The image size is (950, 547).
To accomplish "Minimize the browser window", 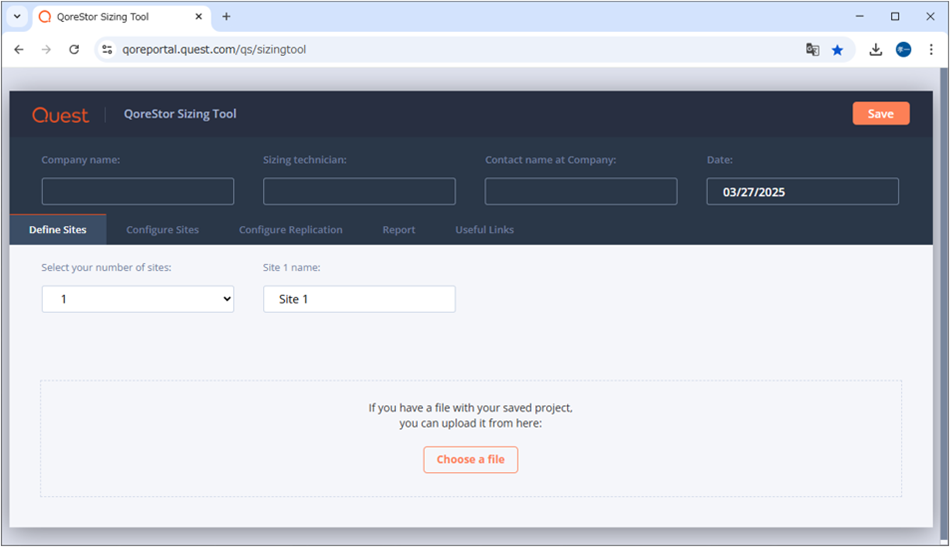I will coord(860,17).
